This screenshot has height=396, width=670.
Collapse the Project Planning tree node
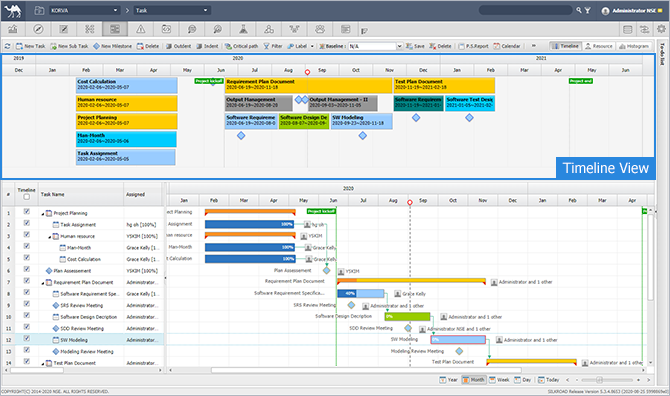pyautogui.click(x=42, y=214)
